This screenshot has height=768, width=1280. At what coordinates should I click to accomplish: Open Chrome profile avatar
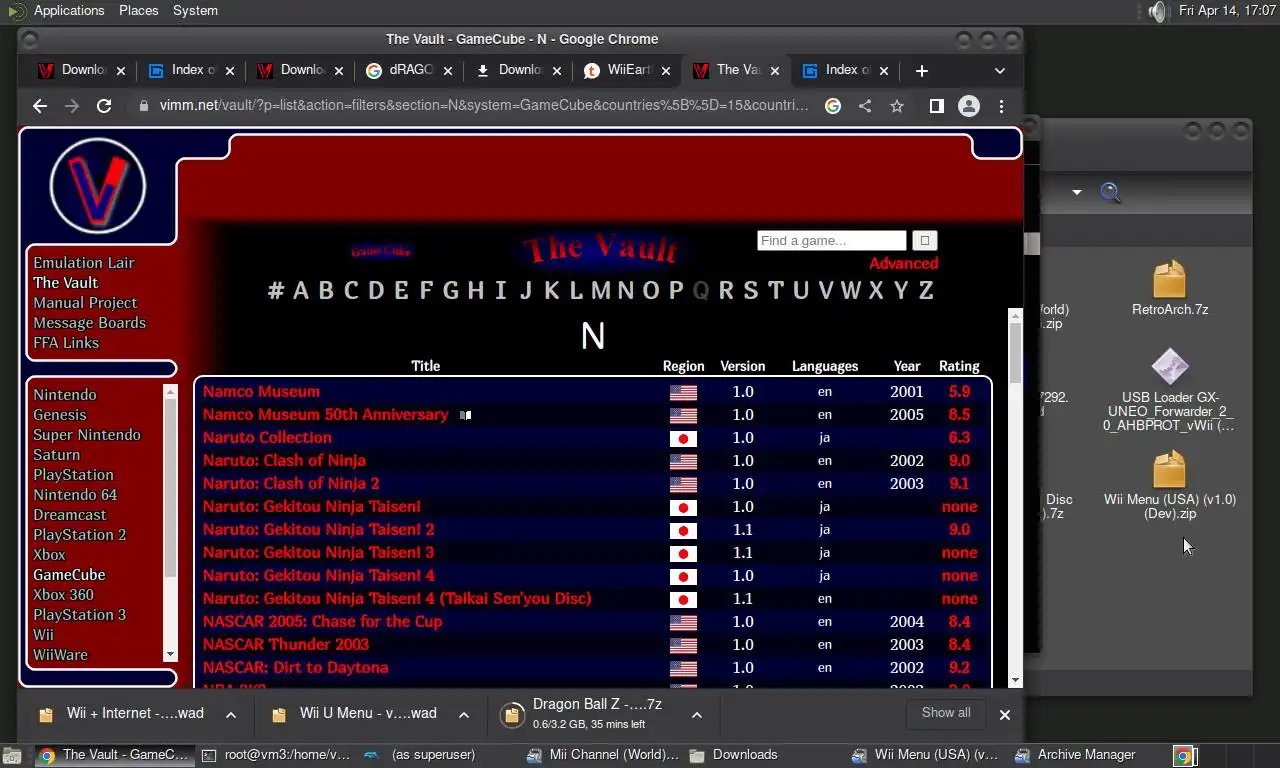tap(969, 106)
